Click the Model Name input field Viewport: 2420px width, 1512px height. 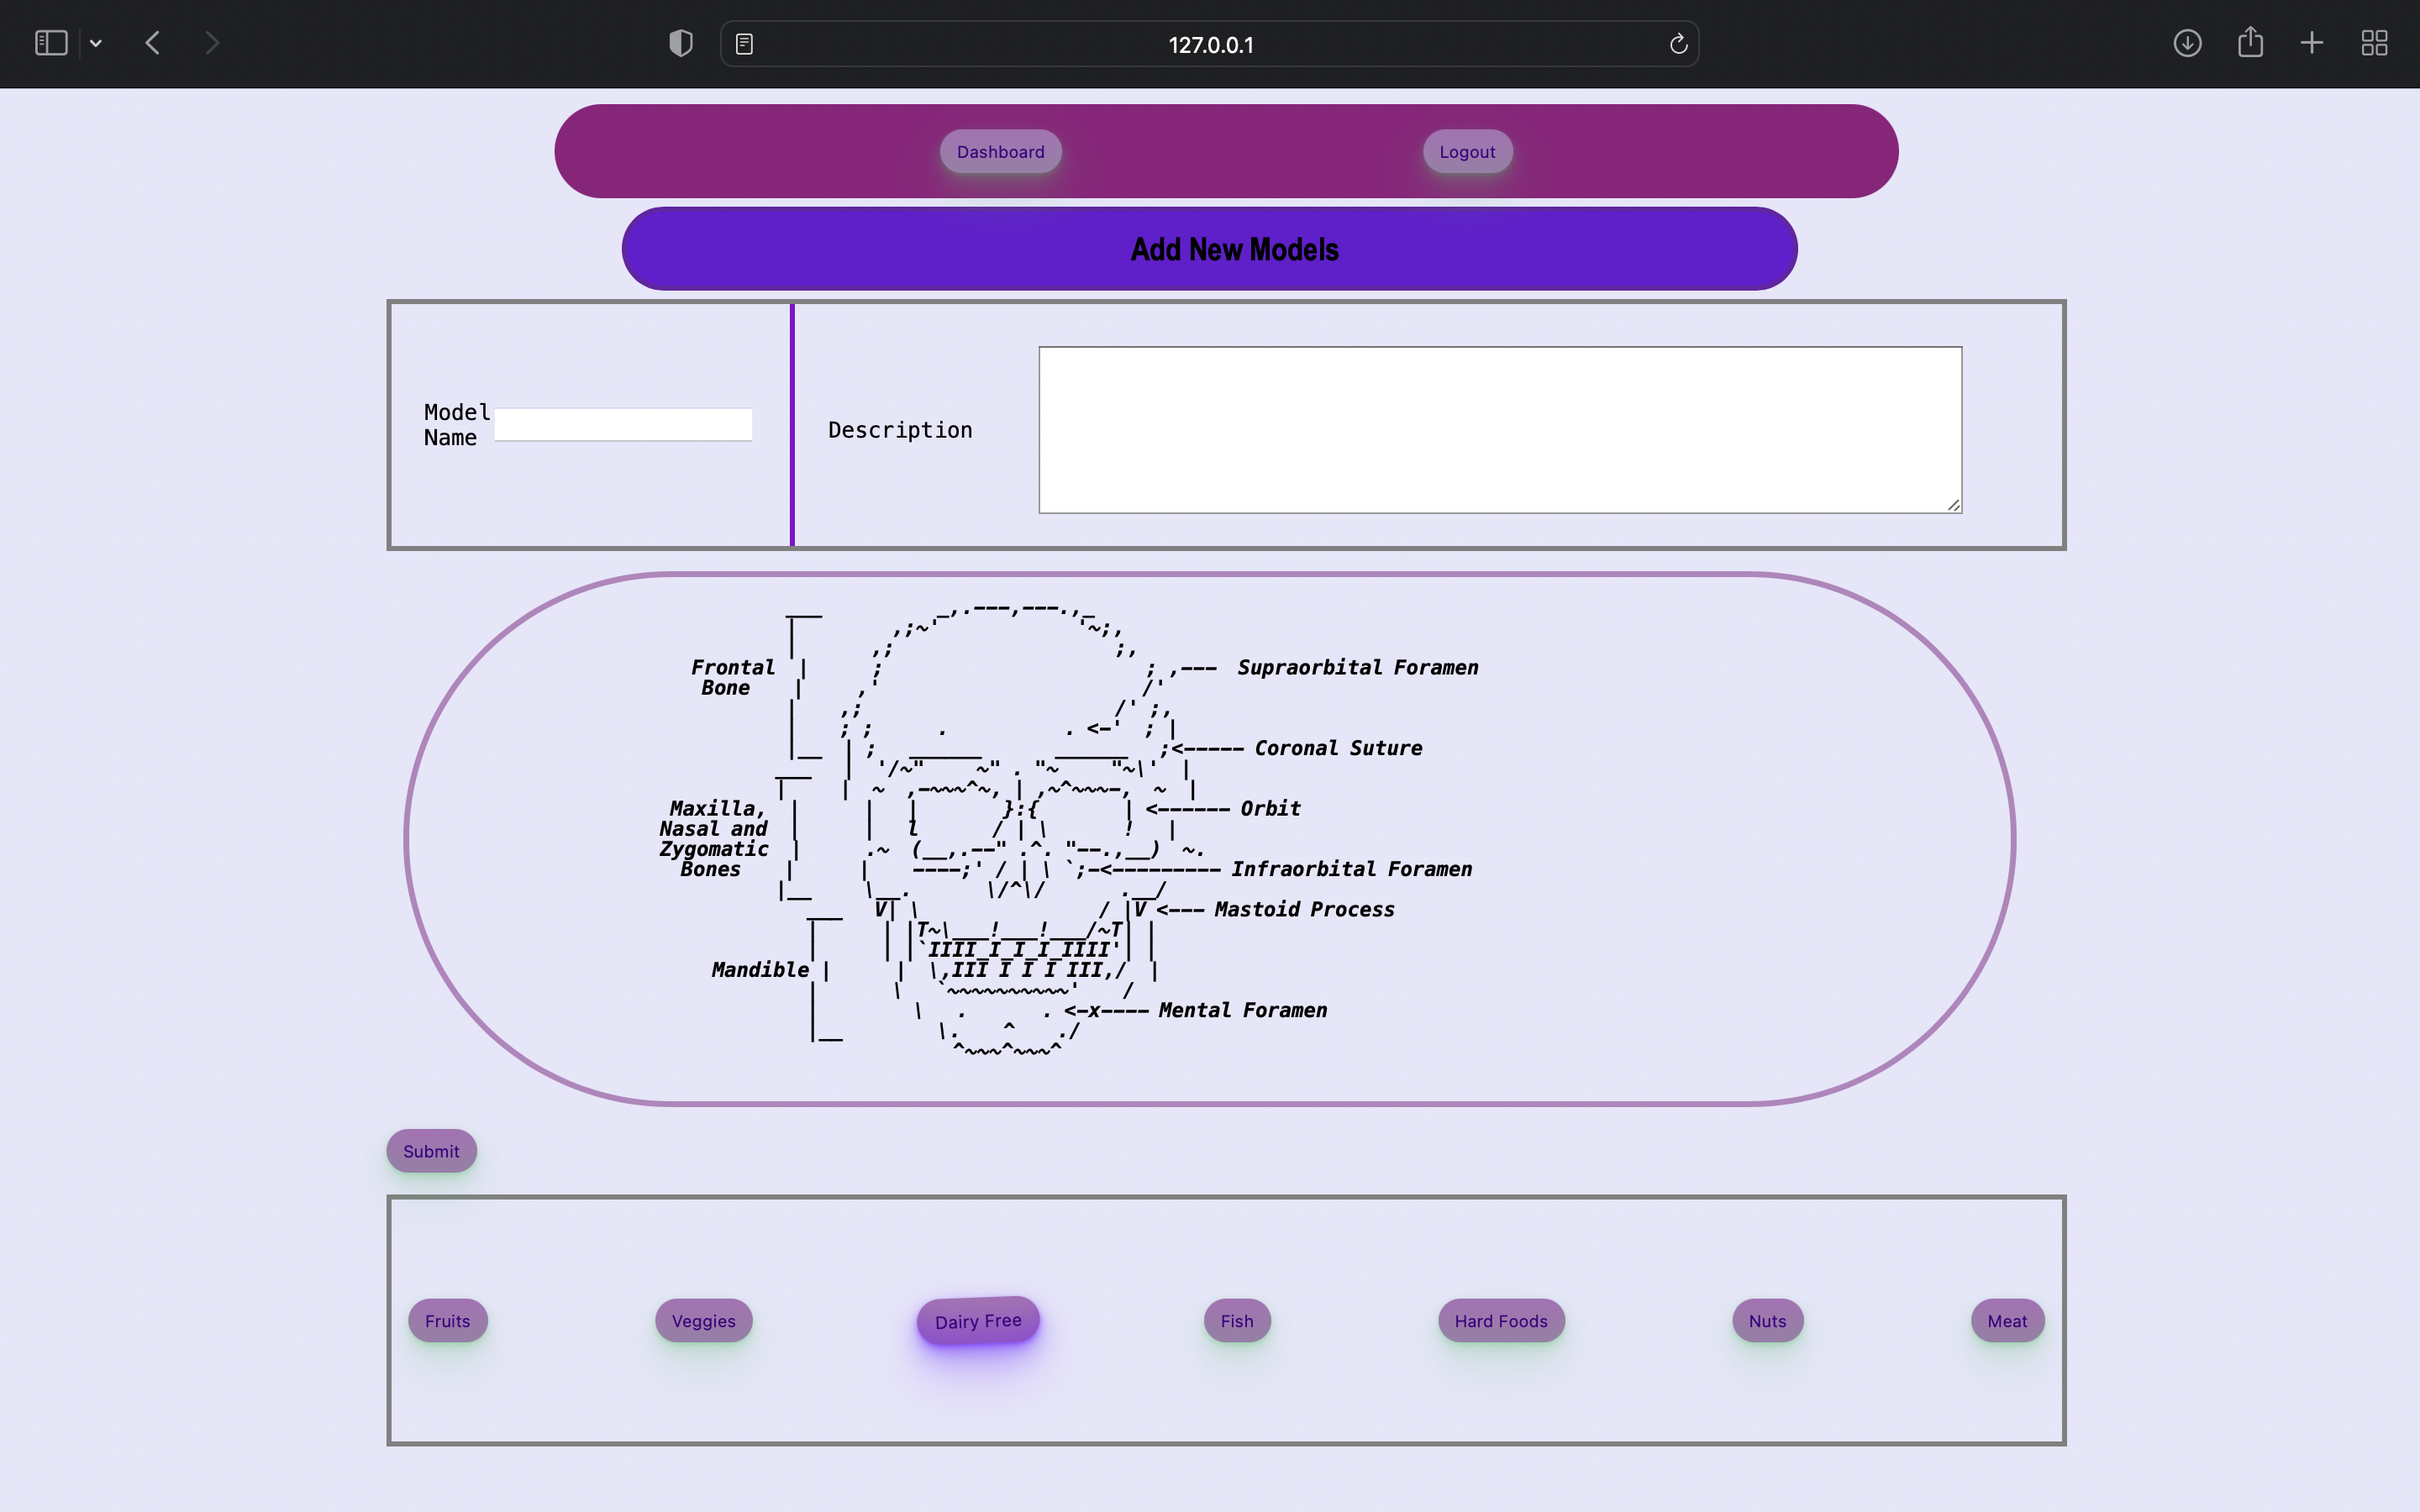point(622,423)
